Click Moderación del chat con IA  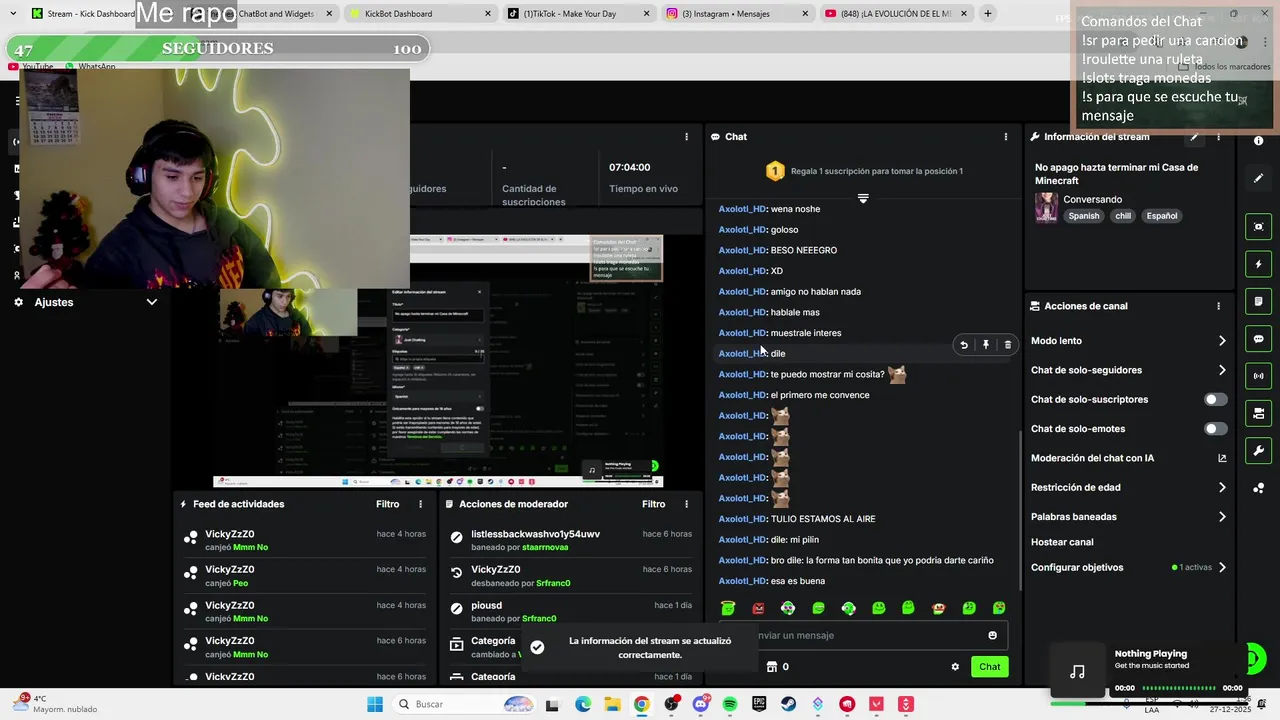(1092, 458)
